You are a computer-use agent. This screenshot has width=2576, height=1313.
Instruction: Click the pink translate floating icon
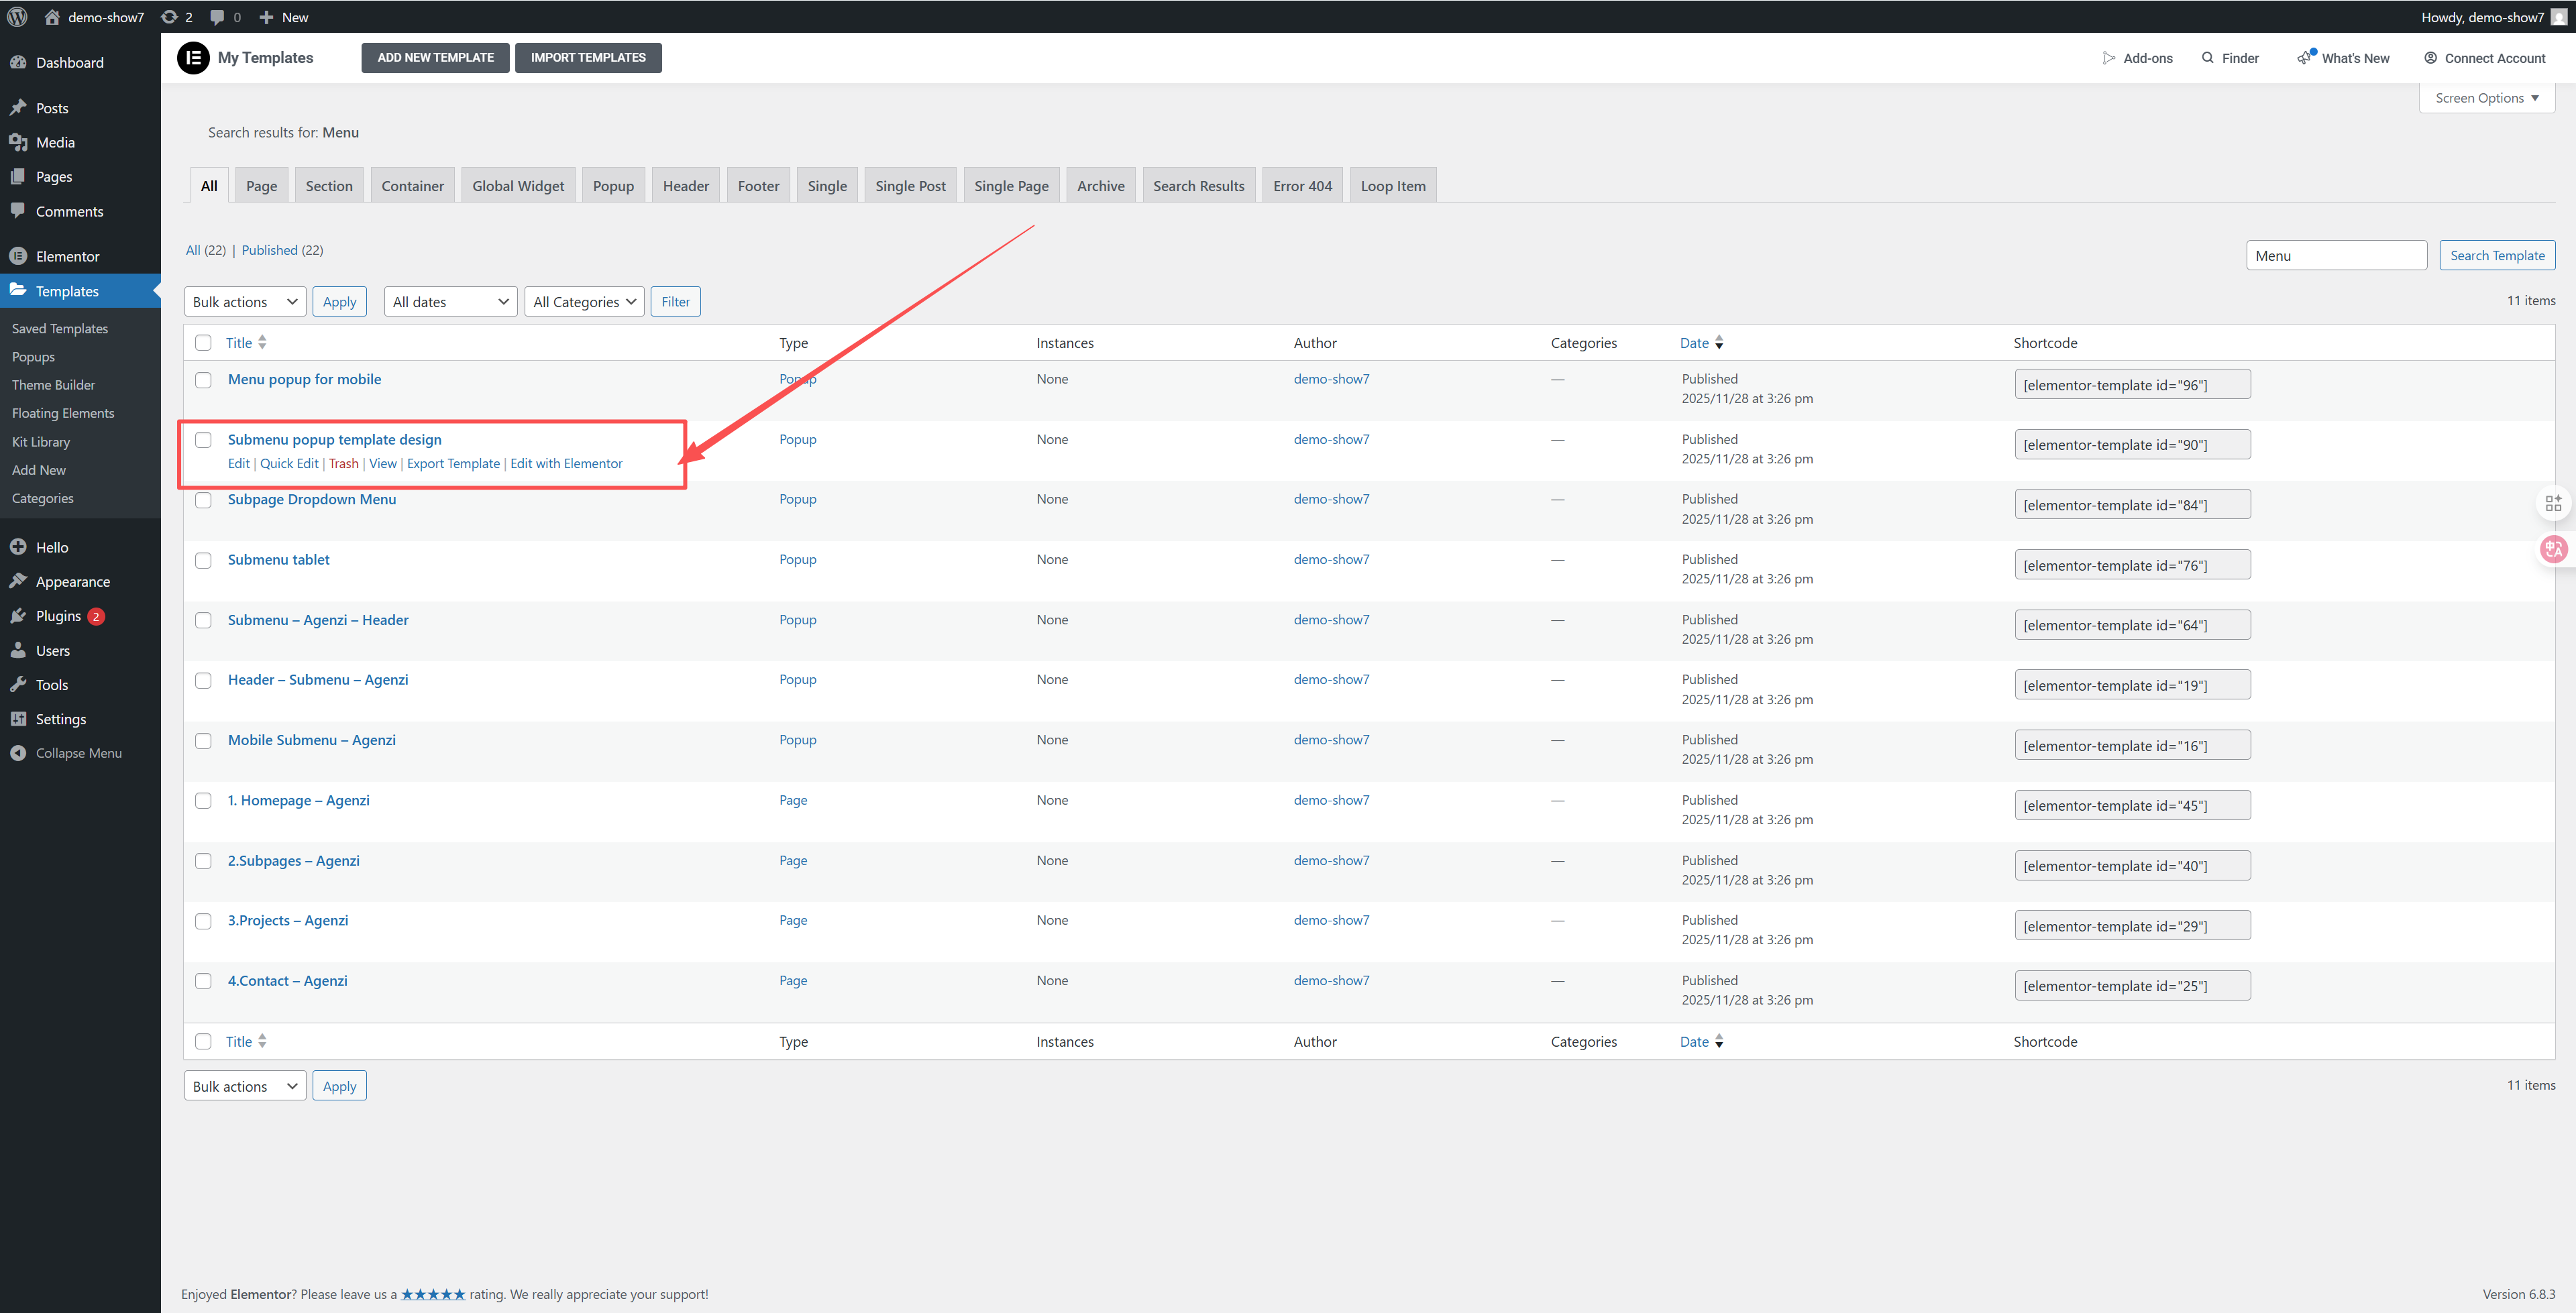(x=2553, y=549)
